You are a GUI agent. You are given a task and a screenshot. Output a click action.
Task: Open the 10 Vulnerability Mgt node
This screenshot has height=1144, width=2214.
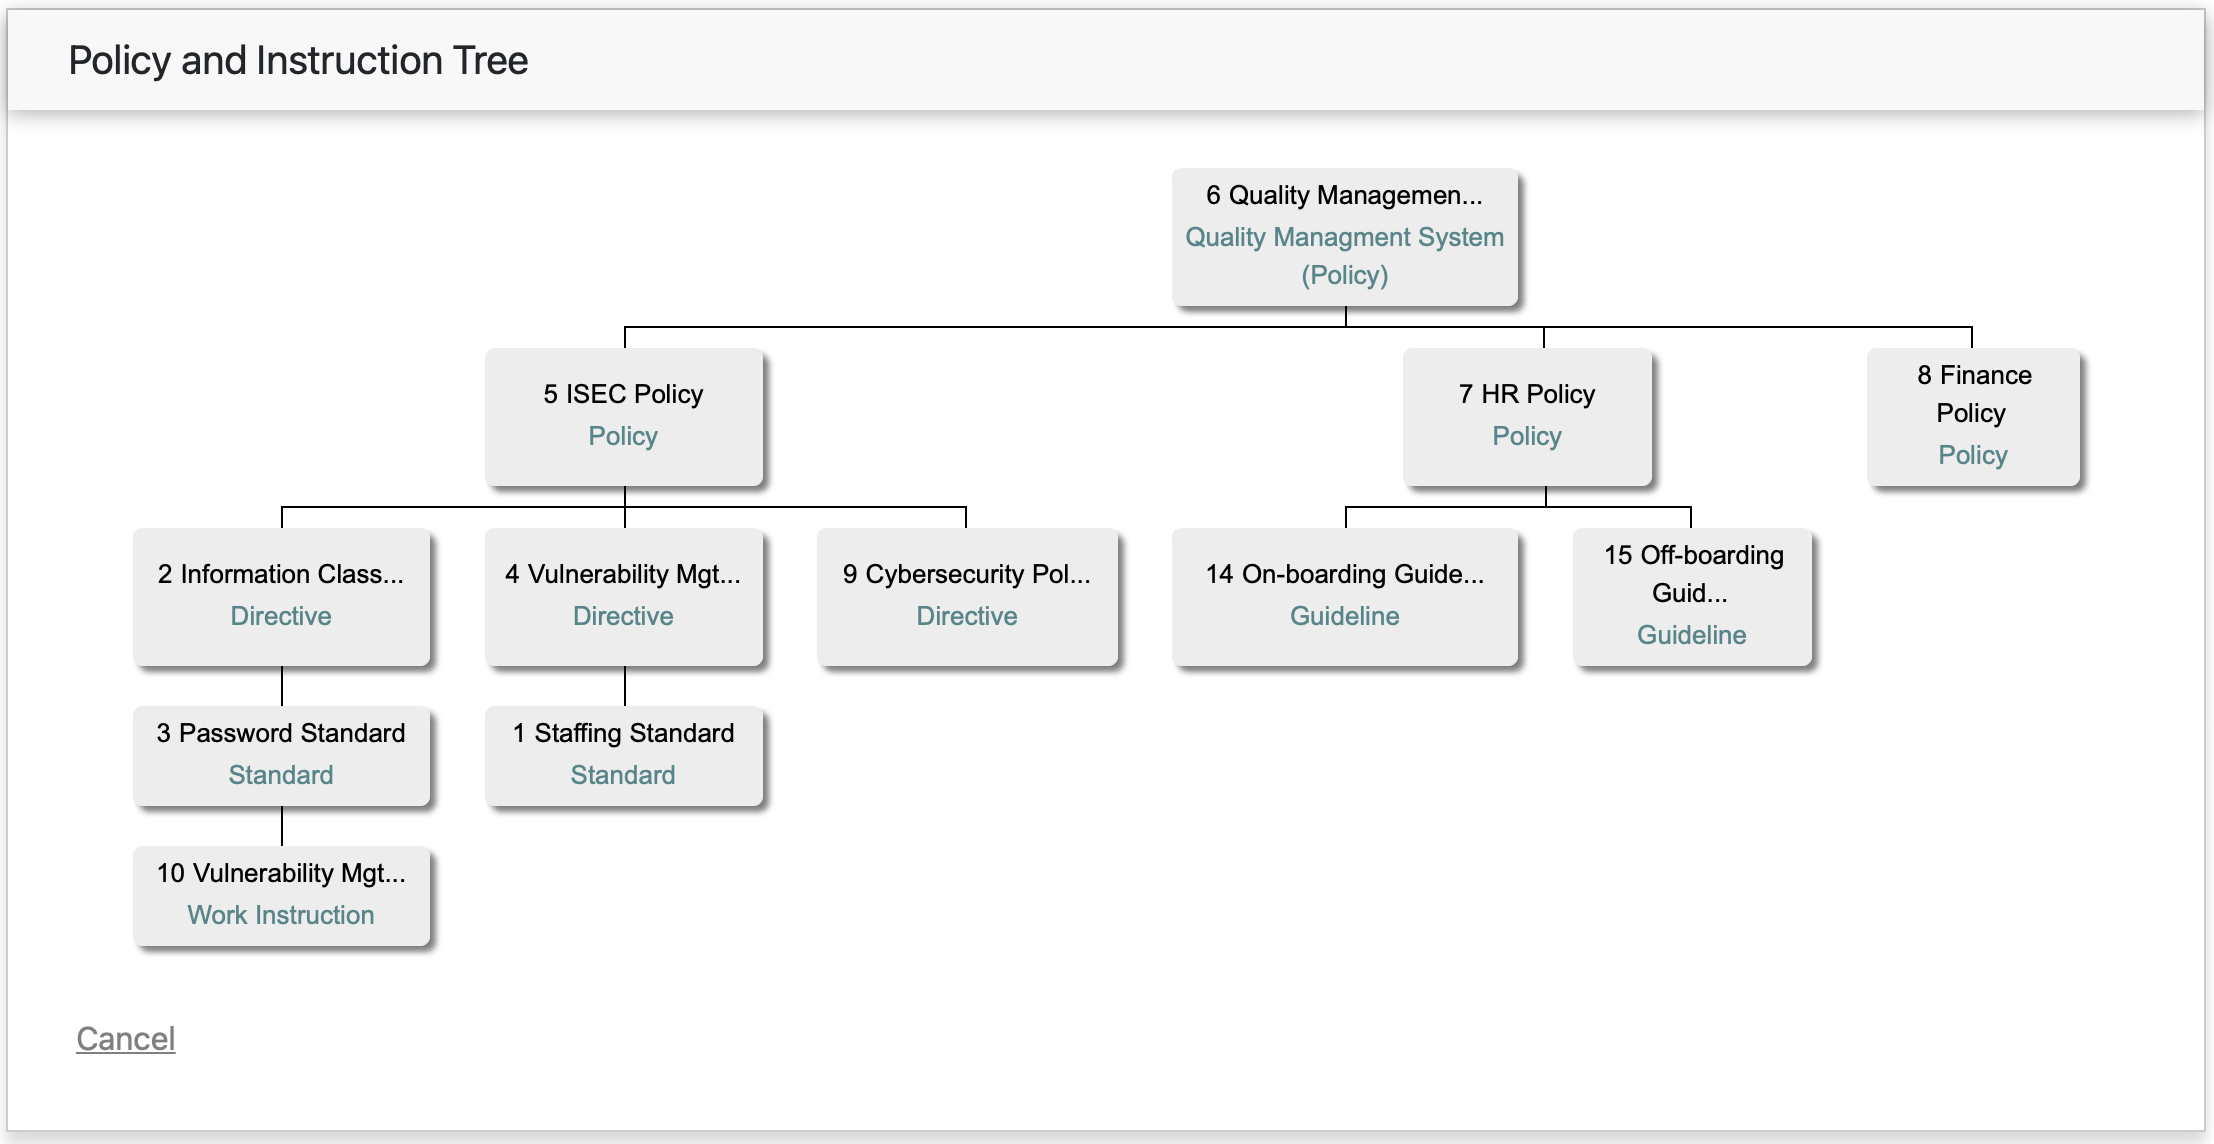click(281, 873)
